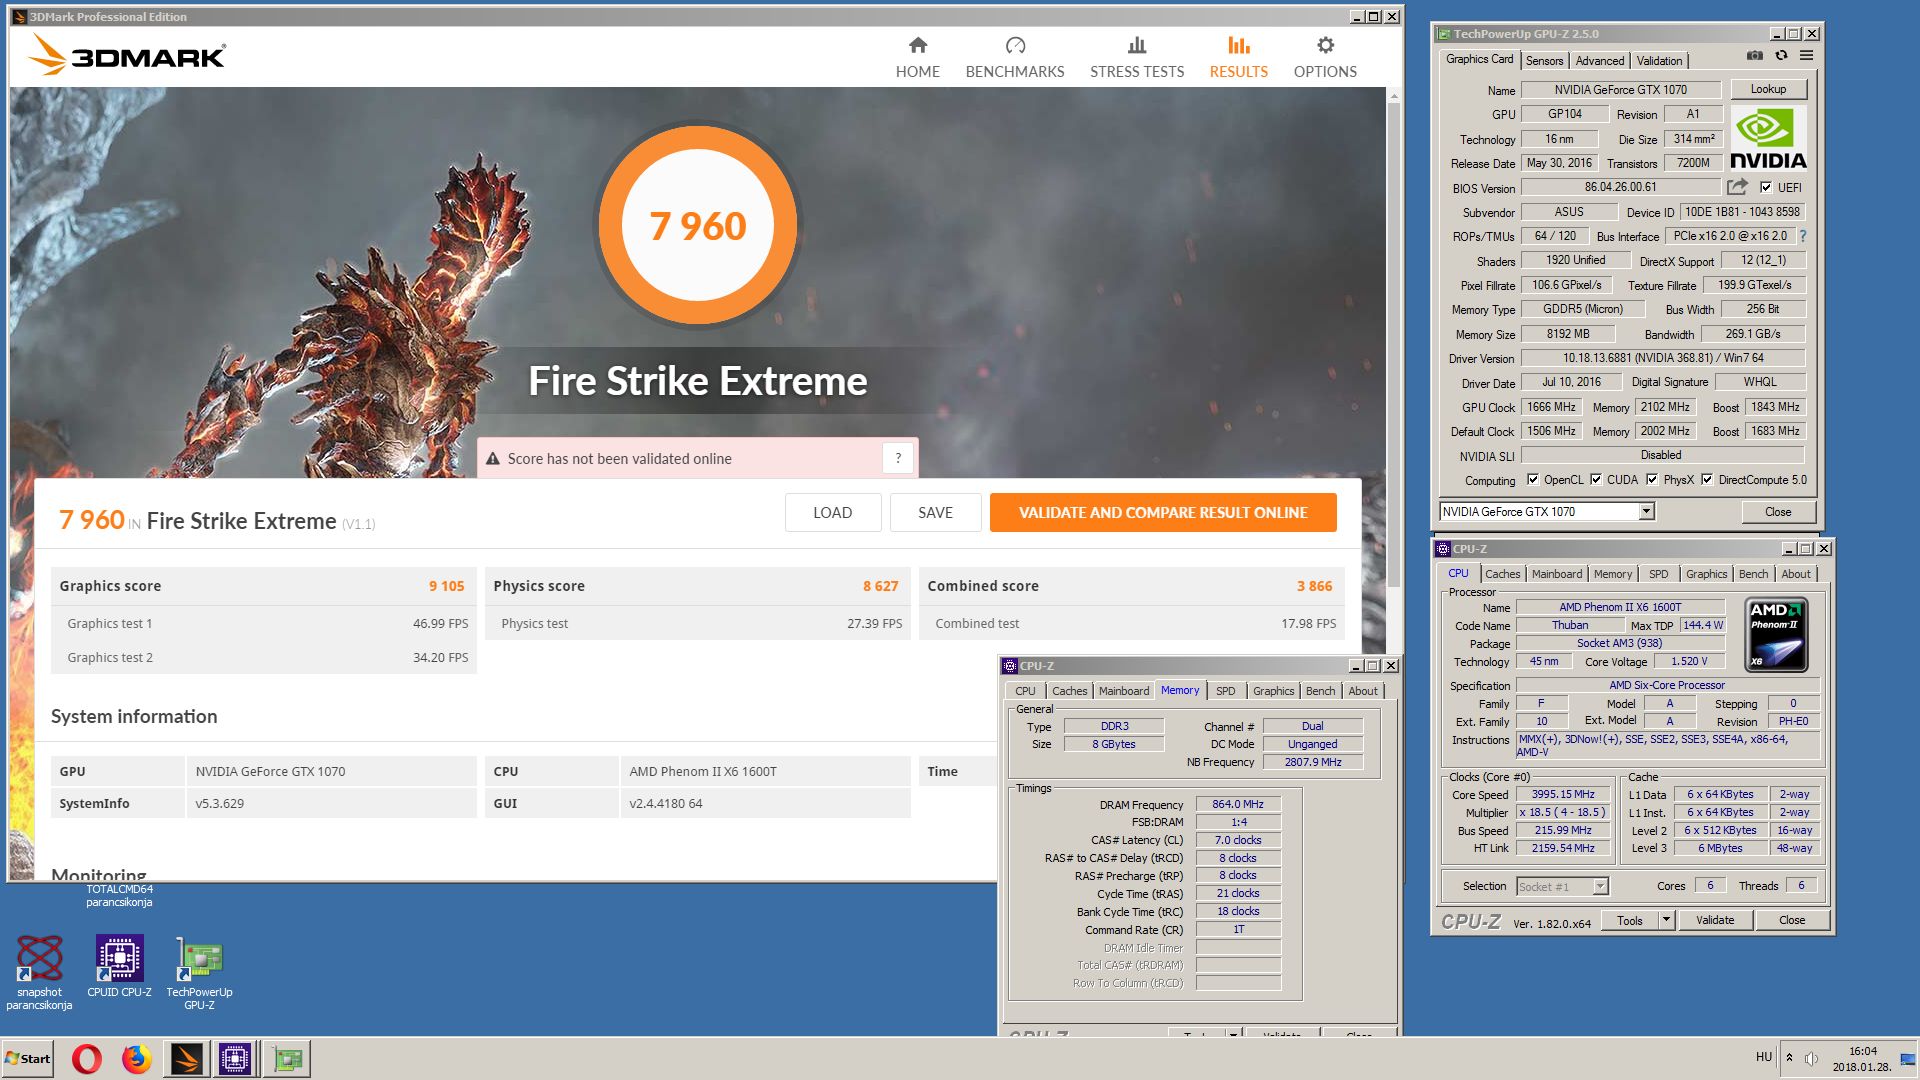Switch to the Mainboard tab in the CPU-Z CPU window
The height and width of the screenshot is (1080, 1920).
[x=1557, y=574]
